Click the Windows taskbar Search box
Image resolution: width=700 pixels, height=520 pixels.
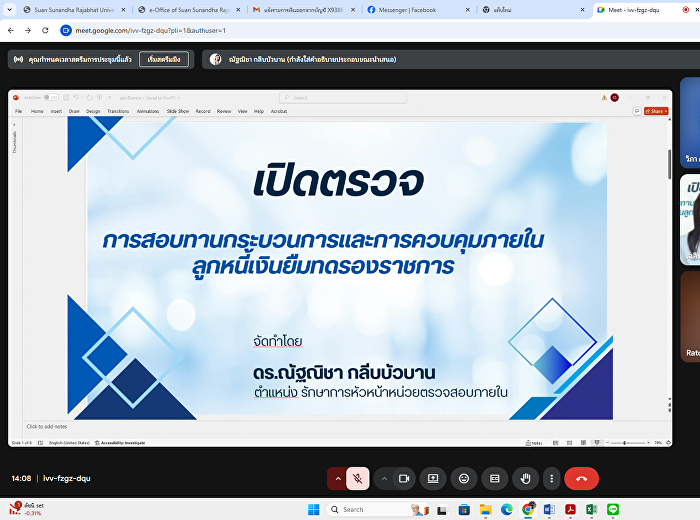pyautogui.click(x=378, y=510)
